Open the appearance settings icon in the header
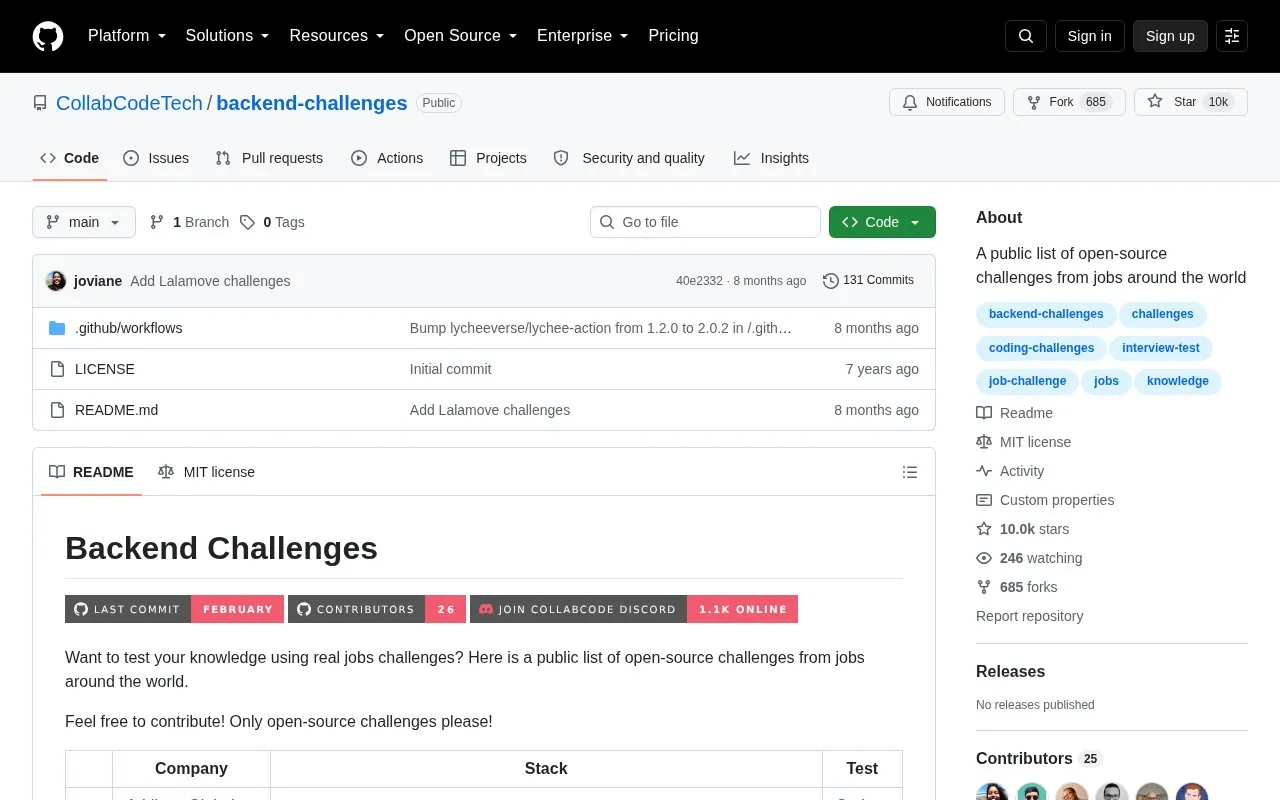 pyautogui.click(x=1232, y=36)
